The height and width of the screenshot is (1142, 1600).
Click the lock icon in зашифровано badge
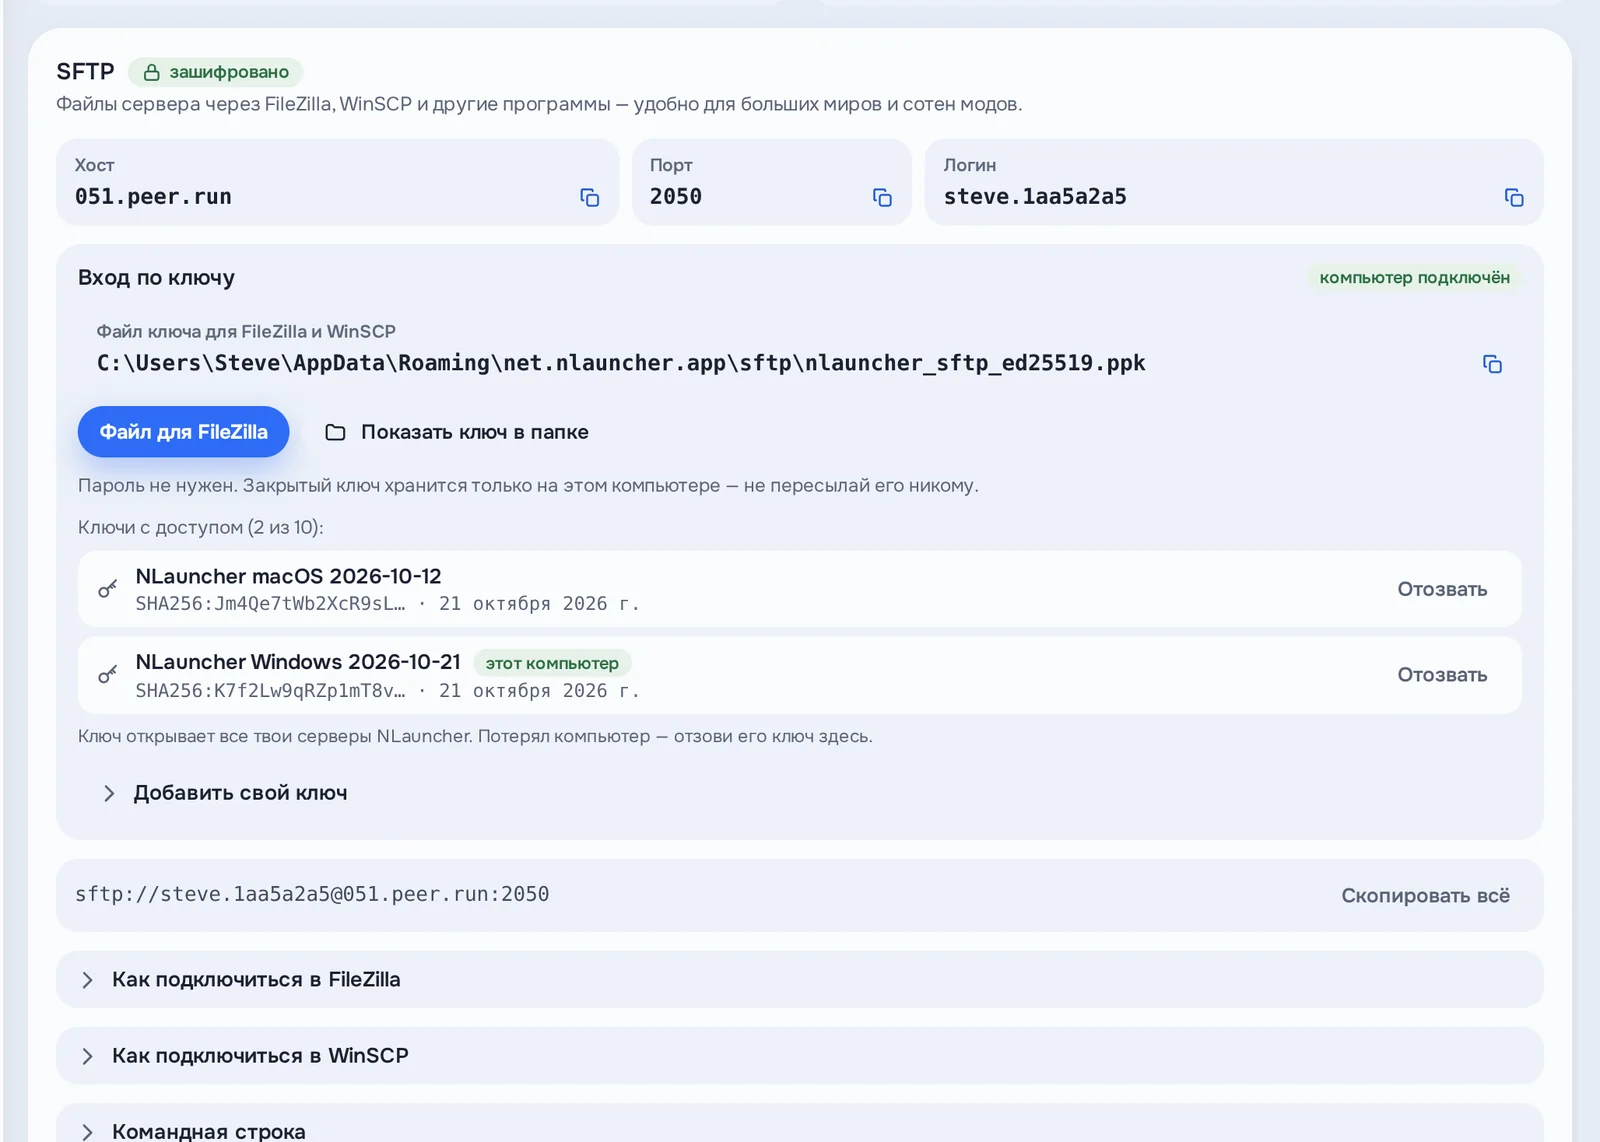(152, 72)
